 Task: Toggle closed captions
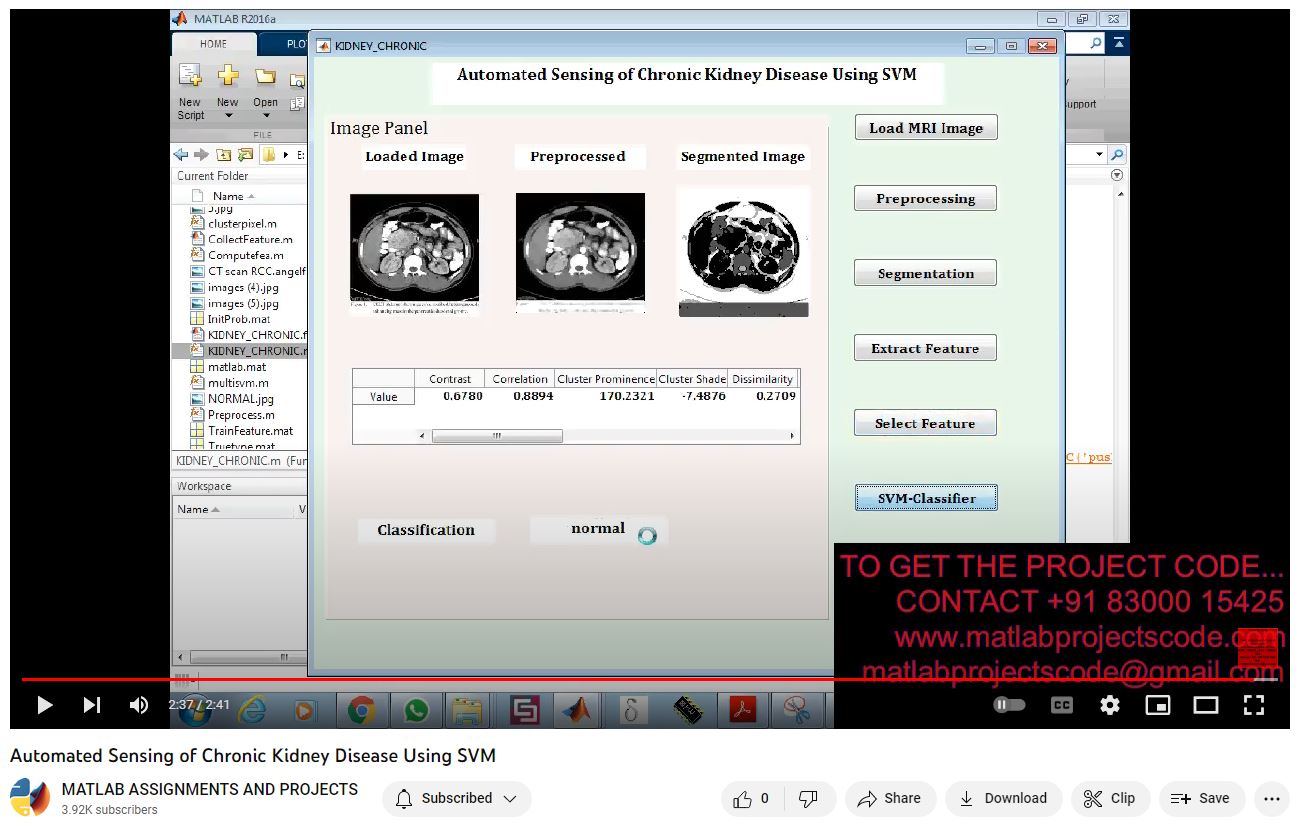1062,705
